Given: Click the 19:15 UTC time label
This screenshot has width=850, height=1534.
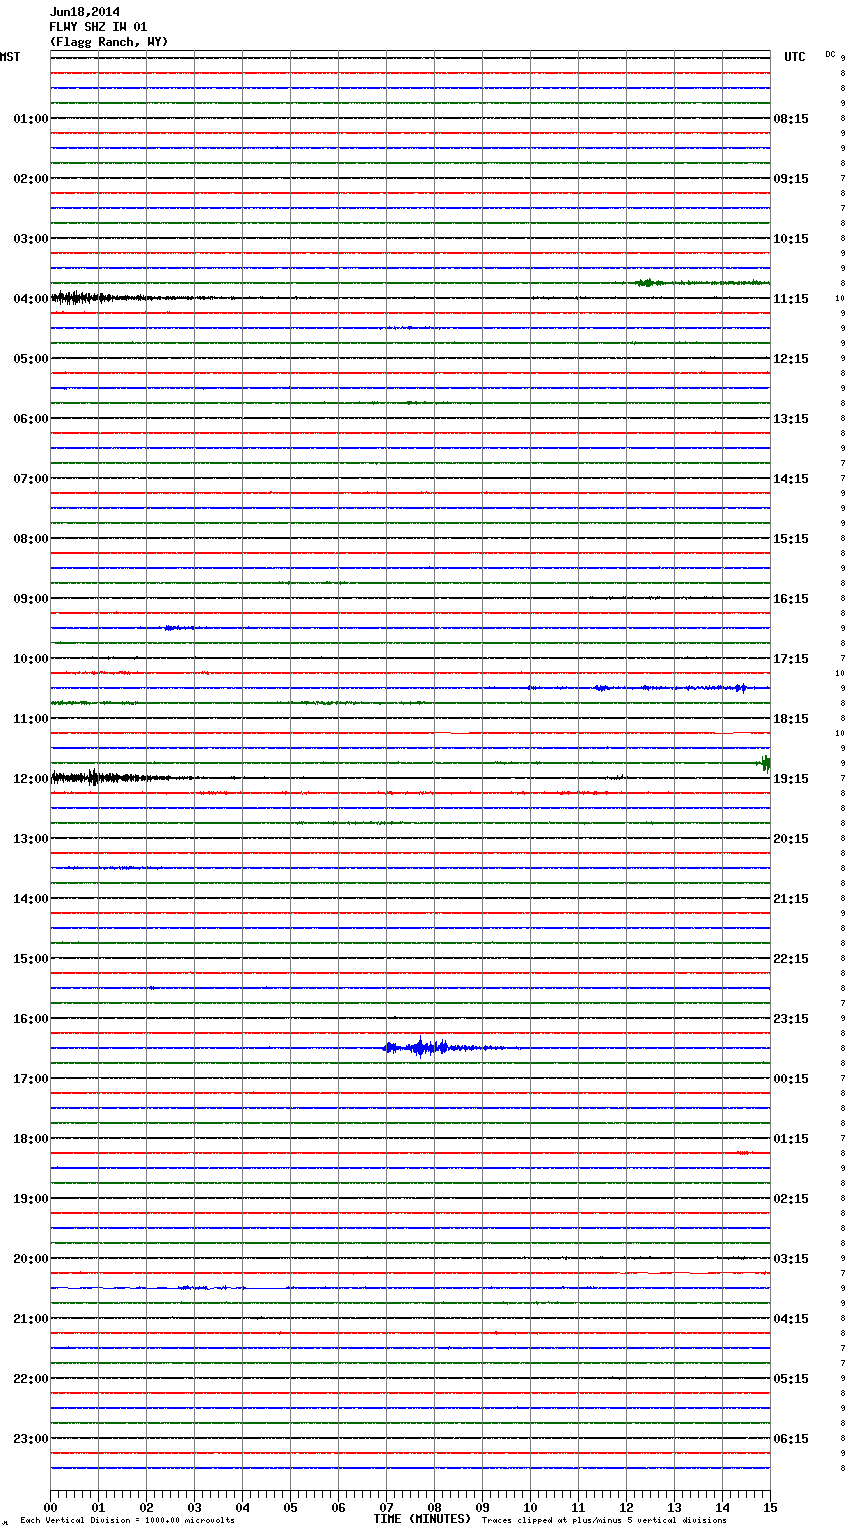Looking at the screenshot, I should point(791,779).
